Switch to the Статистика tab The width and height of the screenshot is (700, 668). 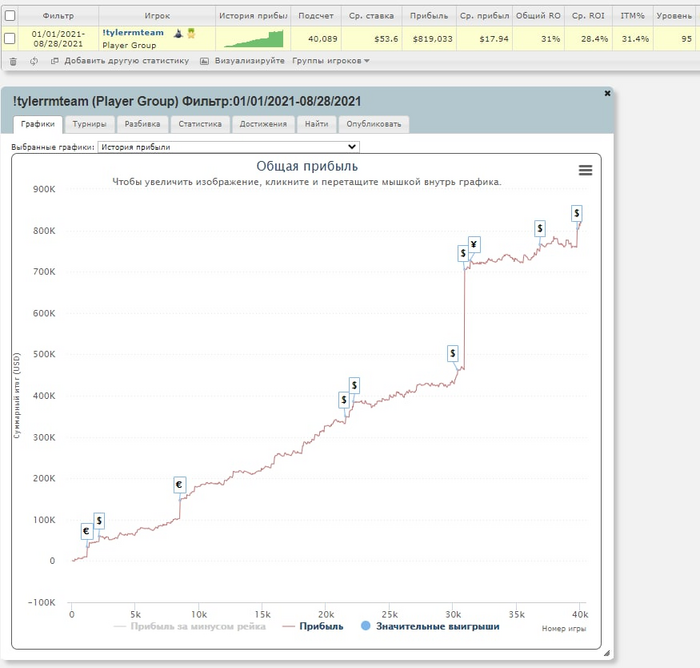click(200, 124)
